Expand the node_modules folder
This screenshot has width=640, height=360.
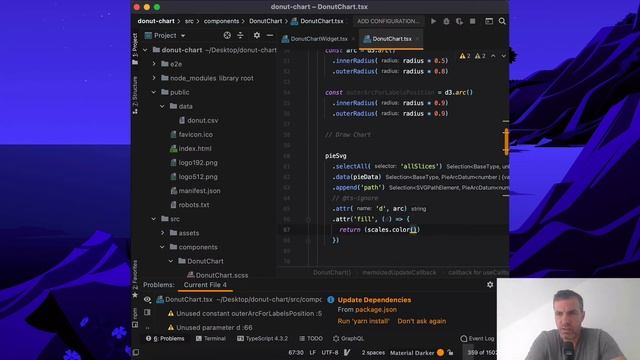click(x=154, y=78)
